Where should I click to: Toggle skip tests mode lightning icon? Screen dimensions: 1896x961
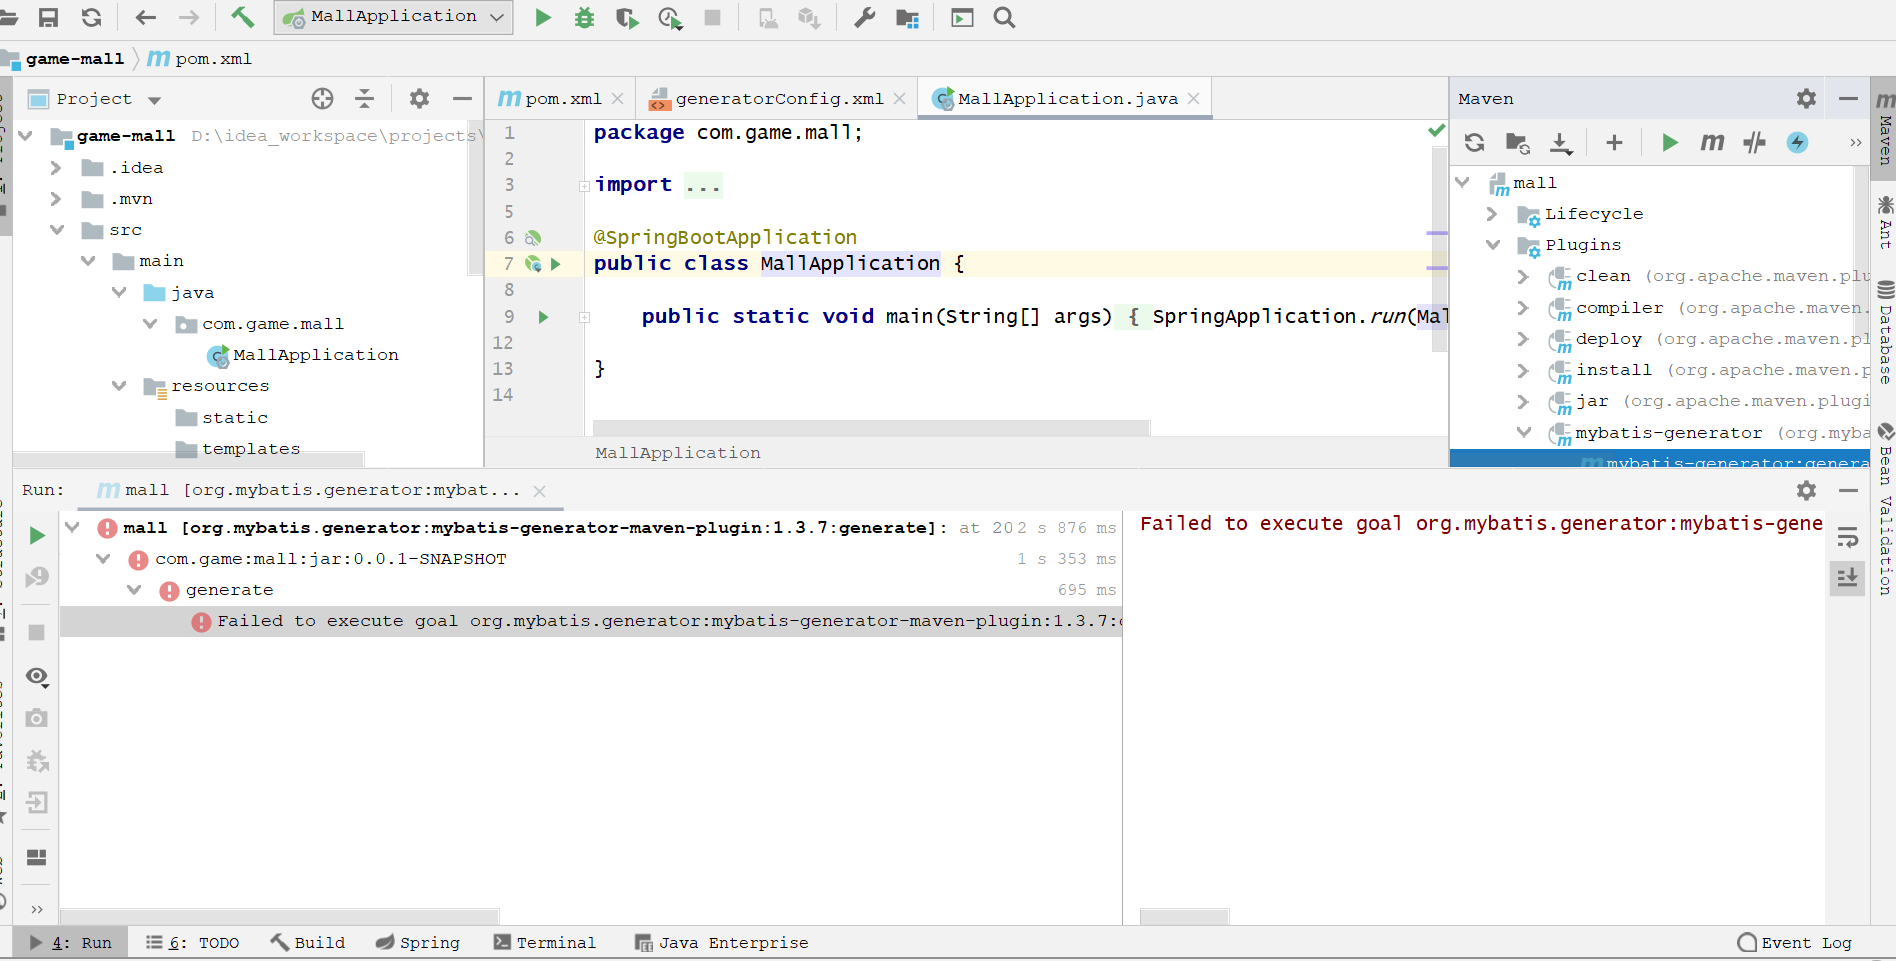coord(1797,142)
